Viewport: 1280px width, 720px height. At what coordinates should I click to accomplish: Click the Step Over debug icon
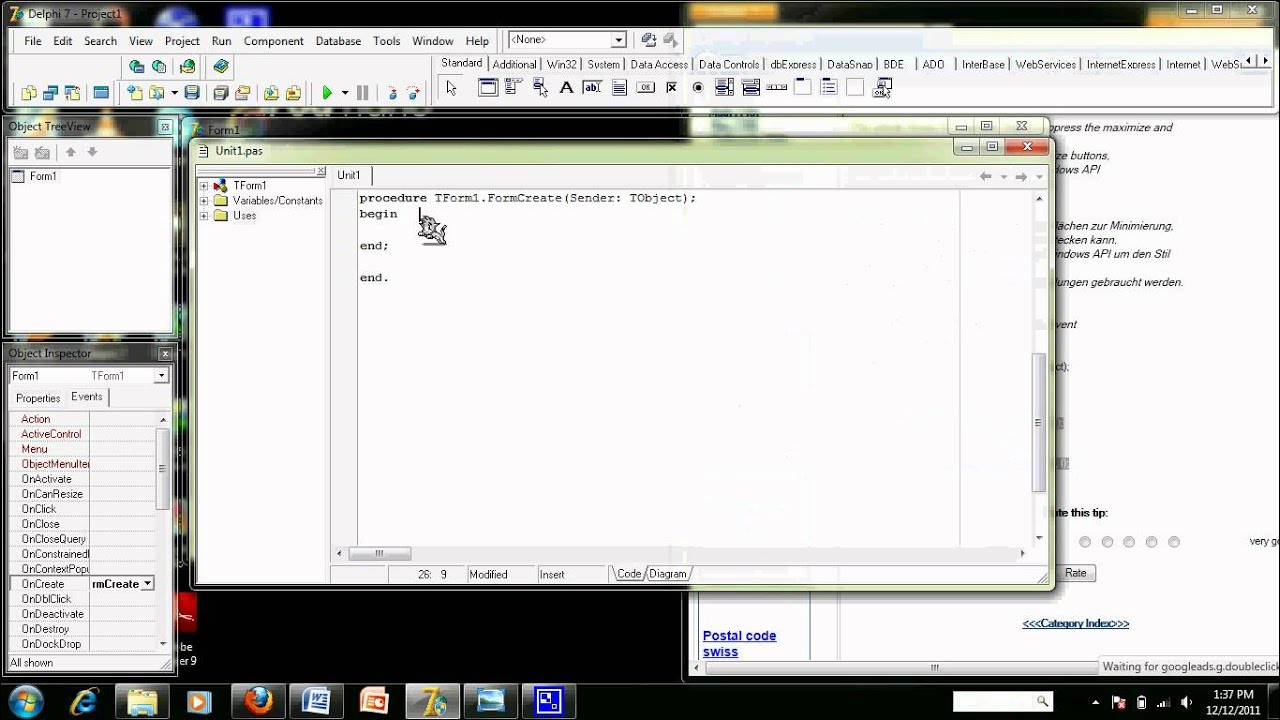(414, 93)
